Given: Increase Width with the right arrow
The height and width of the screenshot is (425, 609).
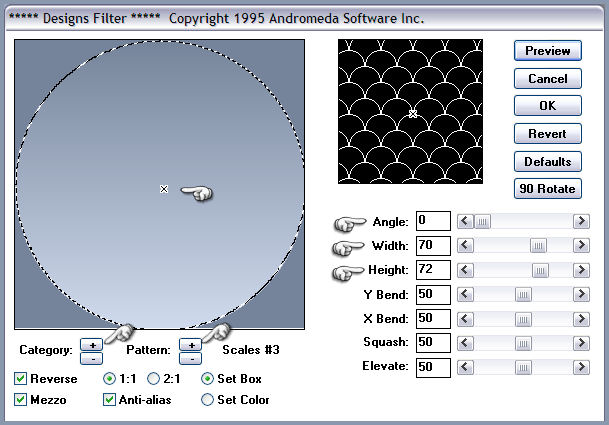Looking at the screenshot, I should coord(581,246).
